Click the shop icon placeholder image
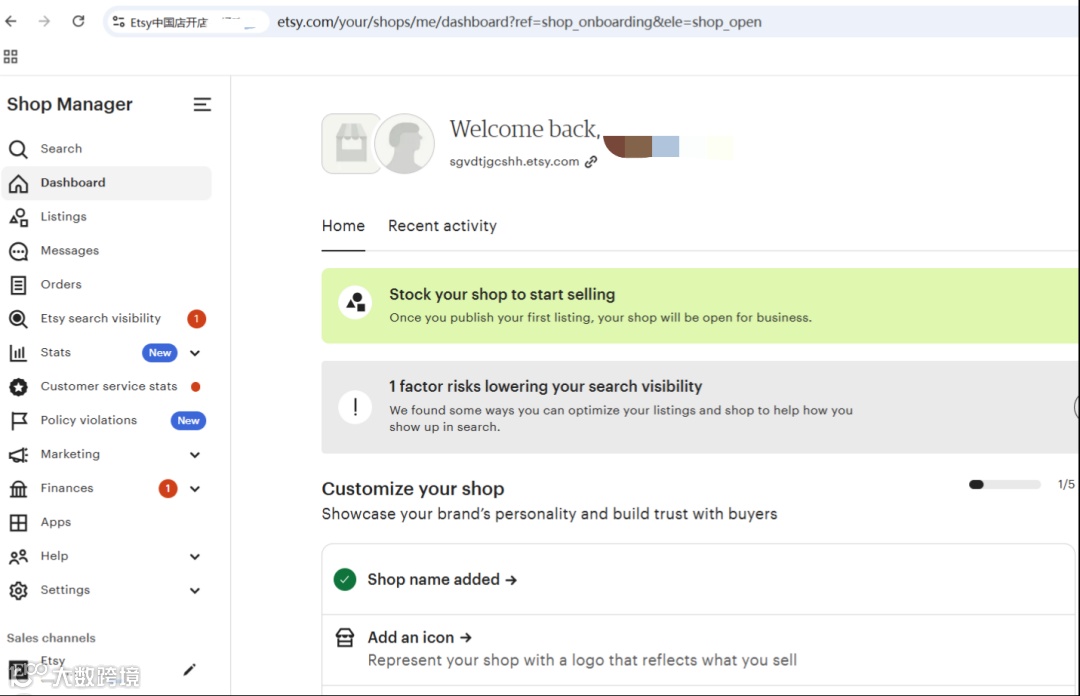 [350, 143]
